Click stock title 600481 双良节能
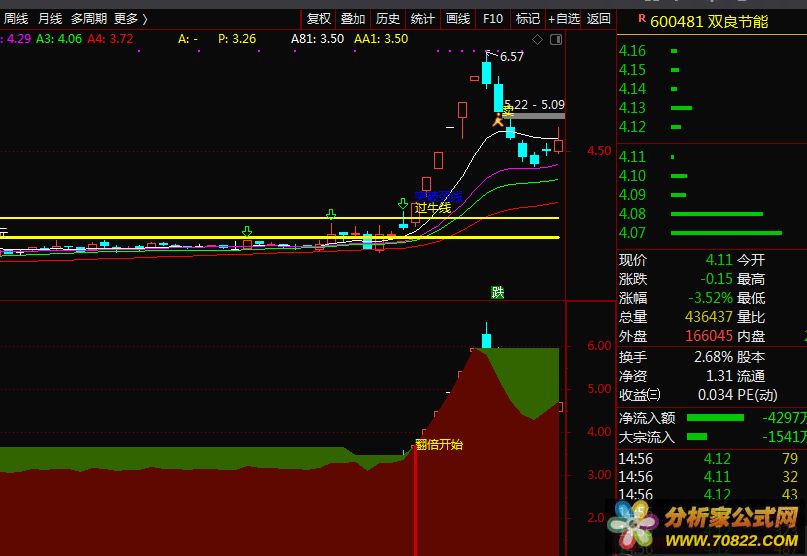 click(x=709, y=22)
